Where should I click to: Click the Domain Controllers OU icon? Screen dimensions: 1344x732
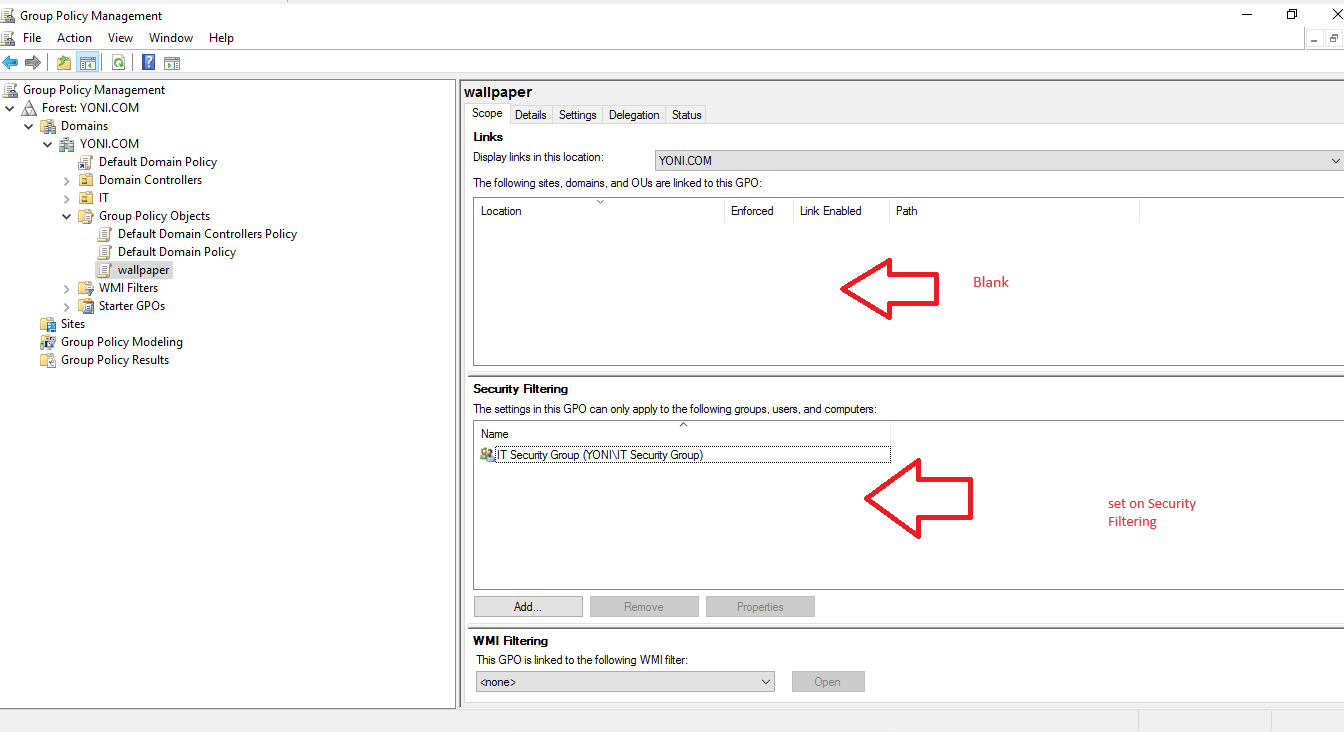tap(86, 180)
